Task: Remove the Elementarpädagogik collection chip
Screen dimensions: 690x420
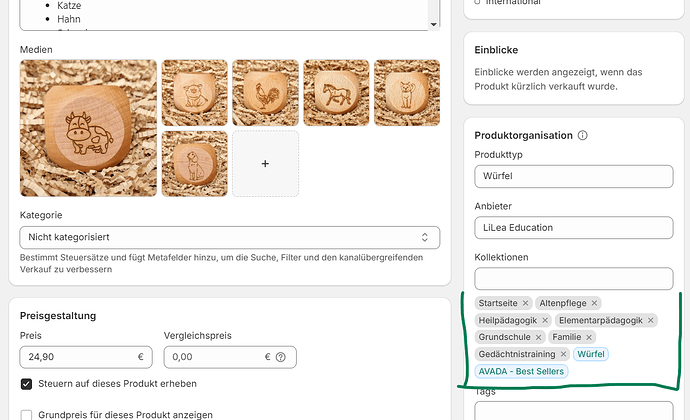Action: click(650, 320)
